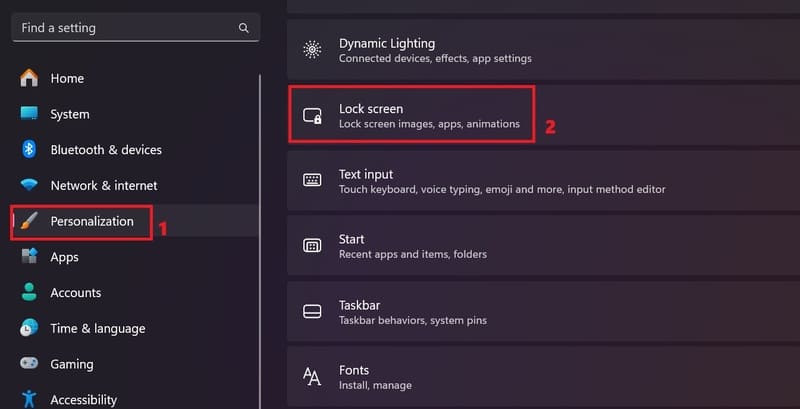Screen dimensions: 800x409
Task: Click the Network Wi-Fi icon
Action: pos(29,185)
